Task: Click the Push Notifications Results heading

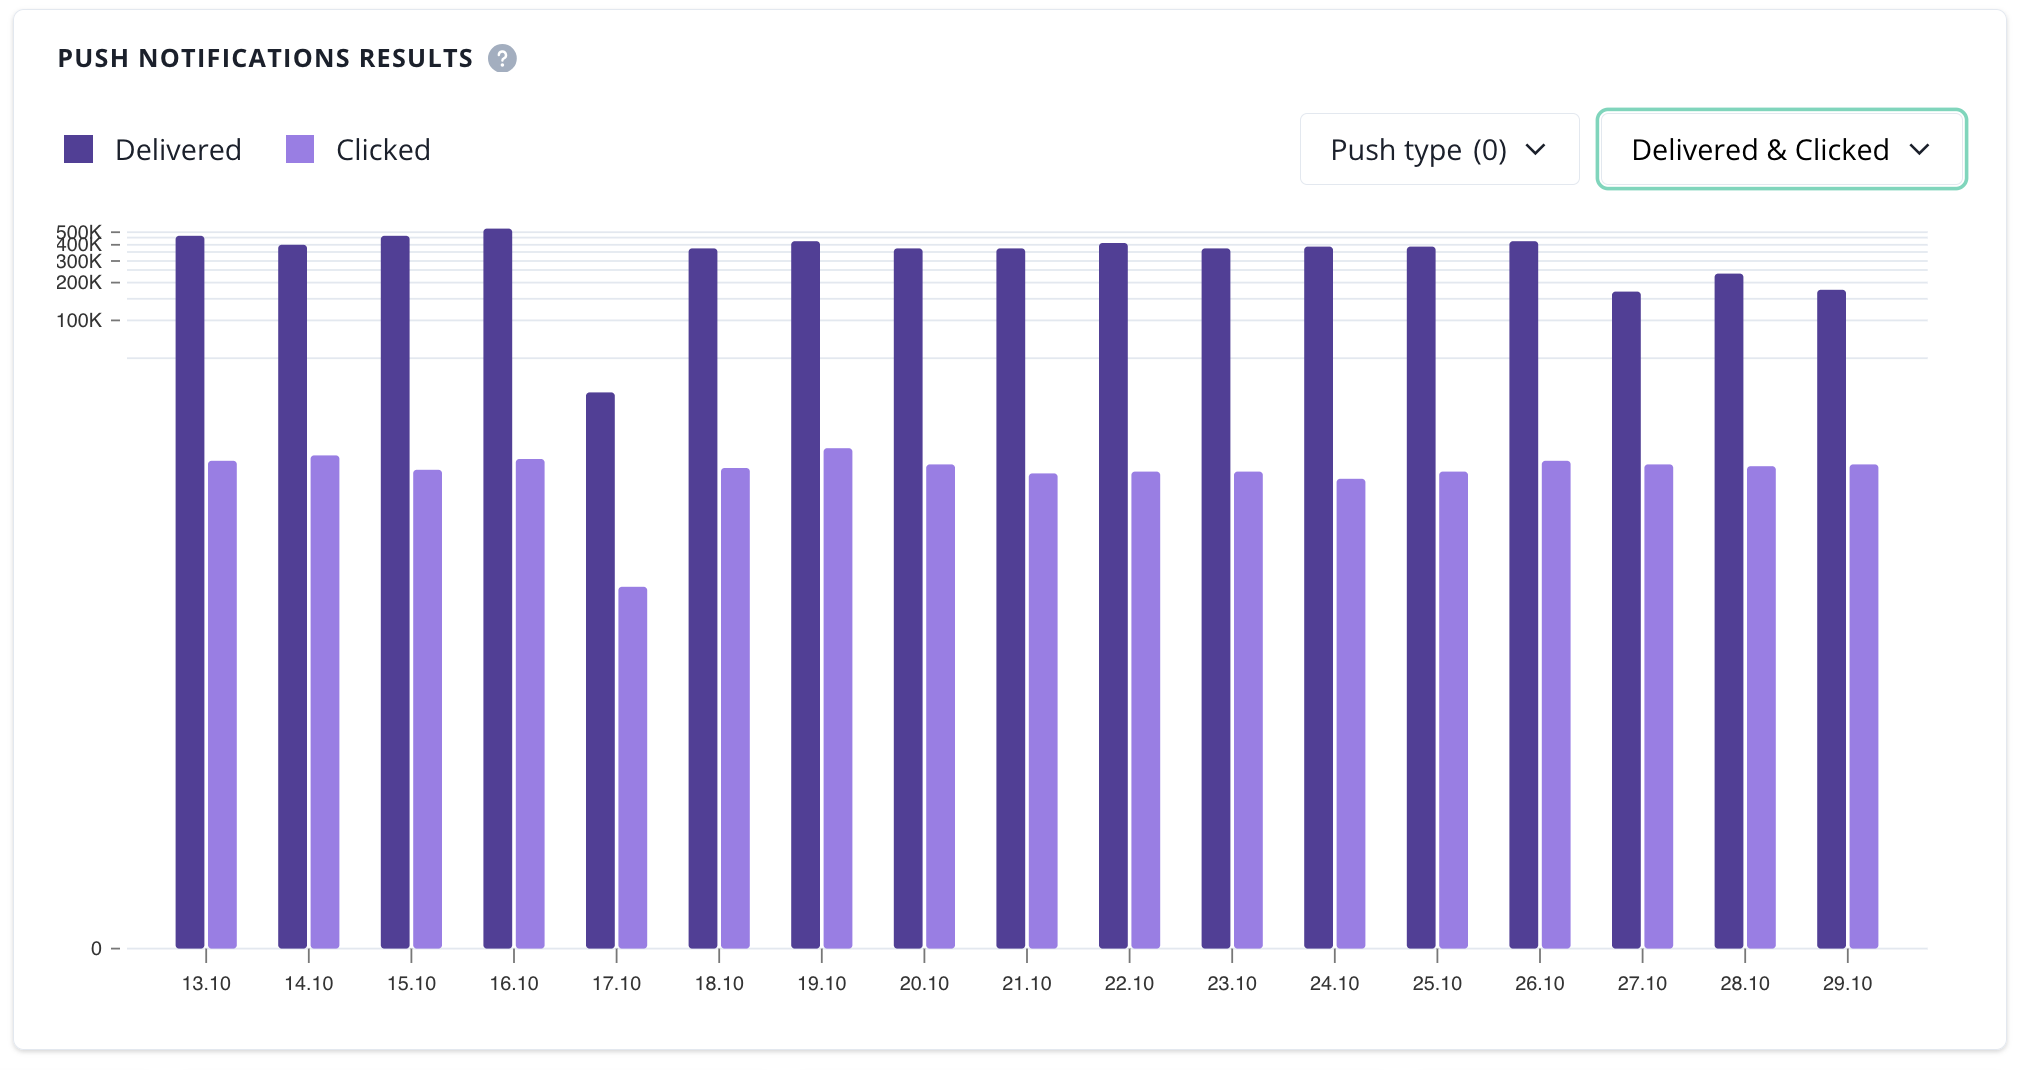Action: pos(265,59)
